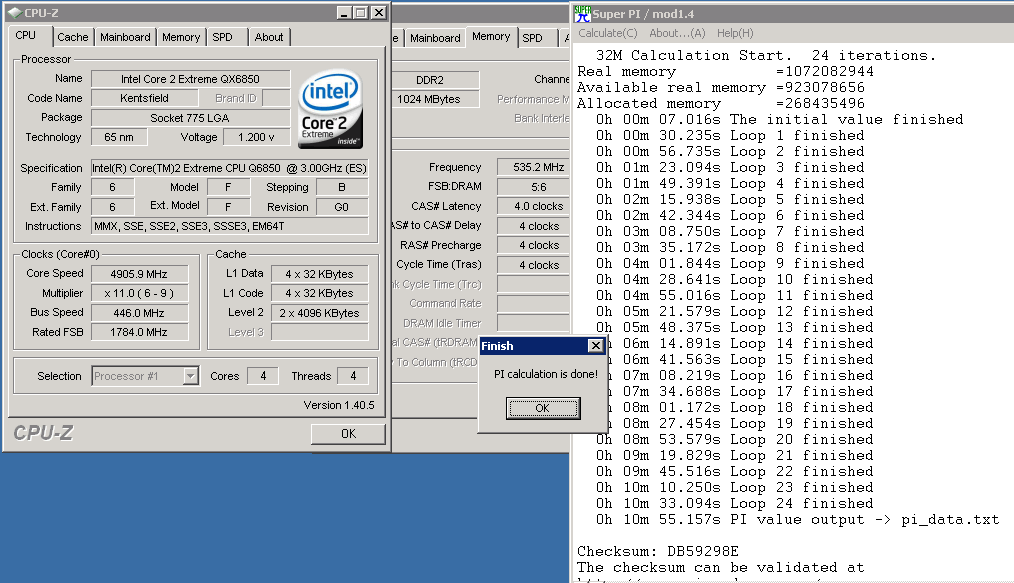Click the PI calculation is done message
This screenshot has height=583, width=1014.
(546, 374)
